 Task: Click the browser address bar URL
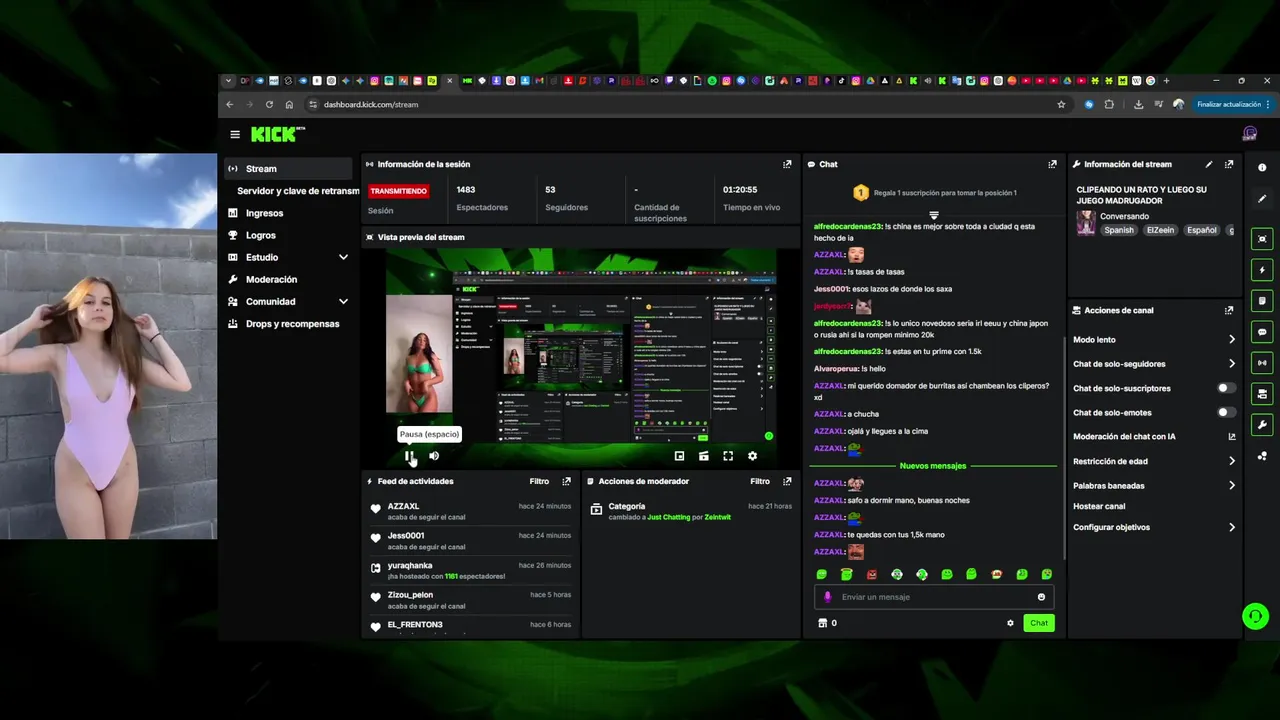(x=371, y=104)
